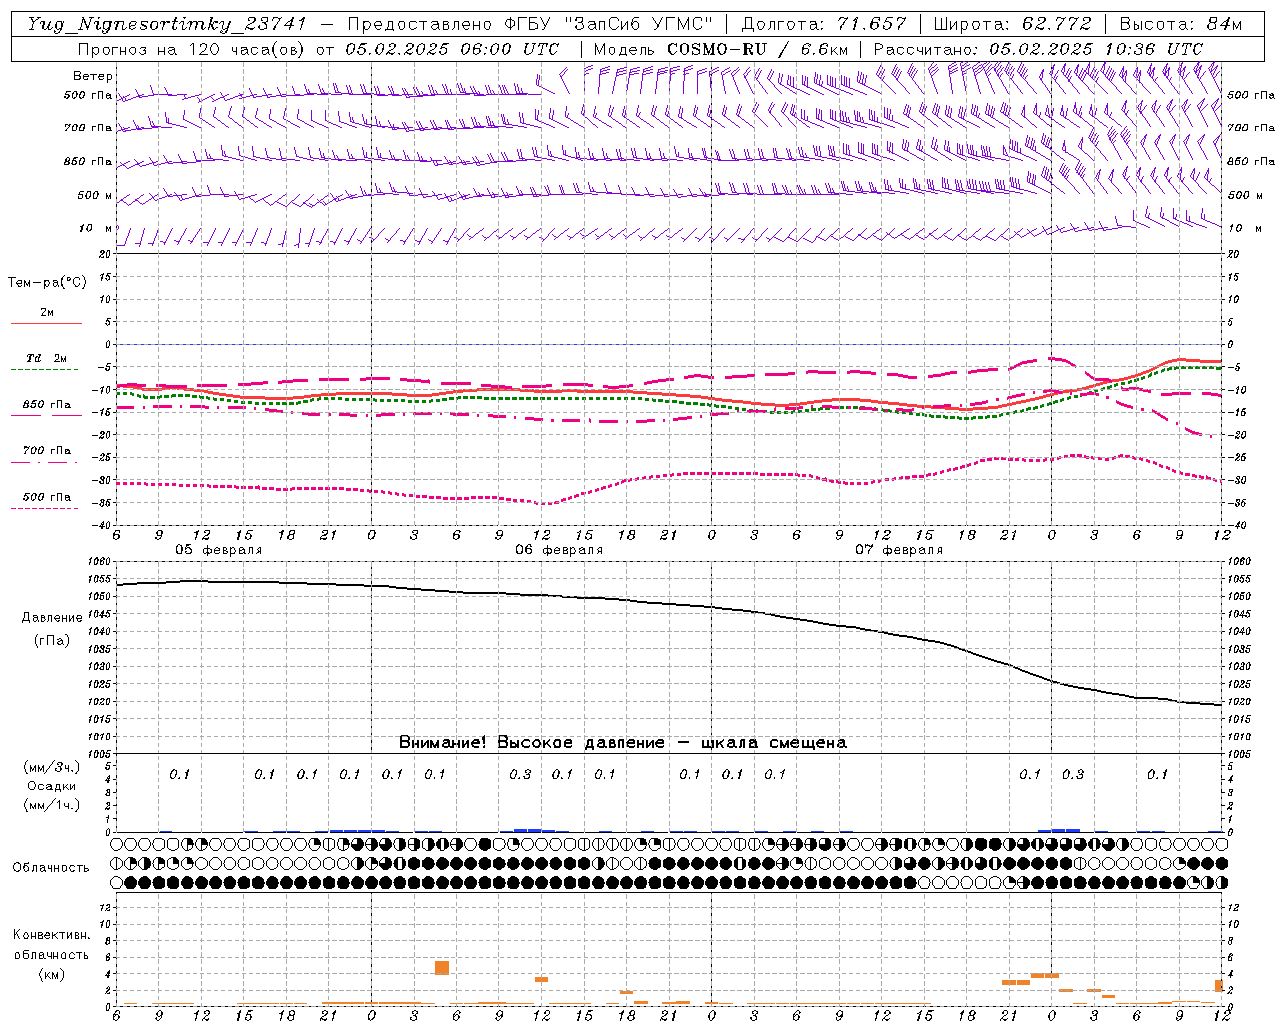
Task: Click the '05 февраля' date label
Action: pos(219,550)
